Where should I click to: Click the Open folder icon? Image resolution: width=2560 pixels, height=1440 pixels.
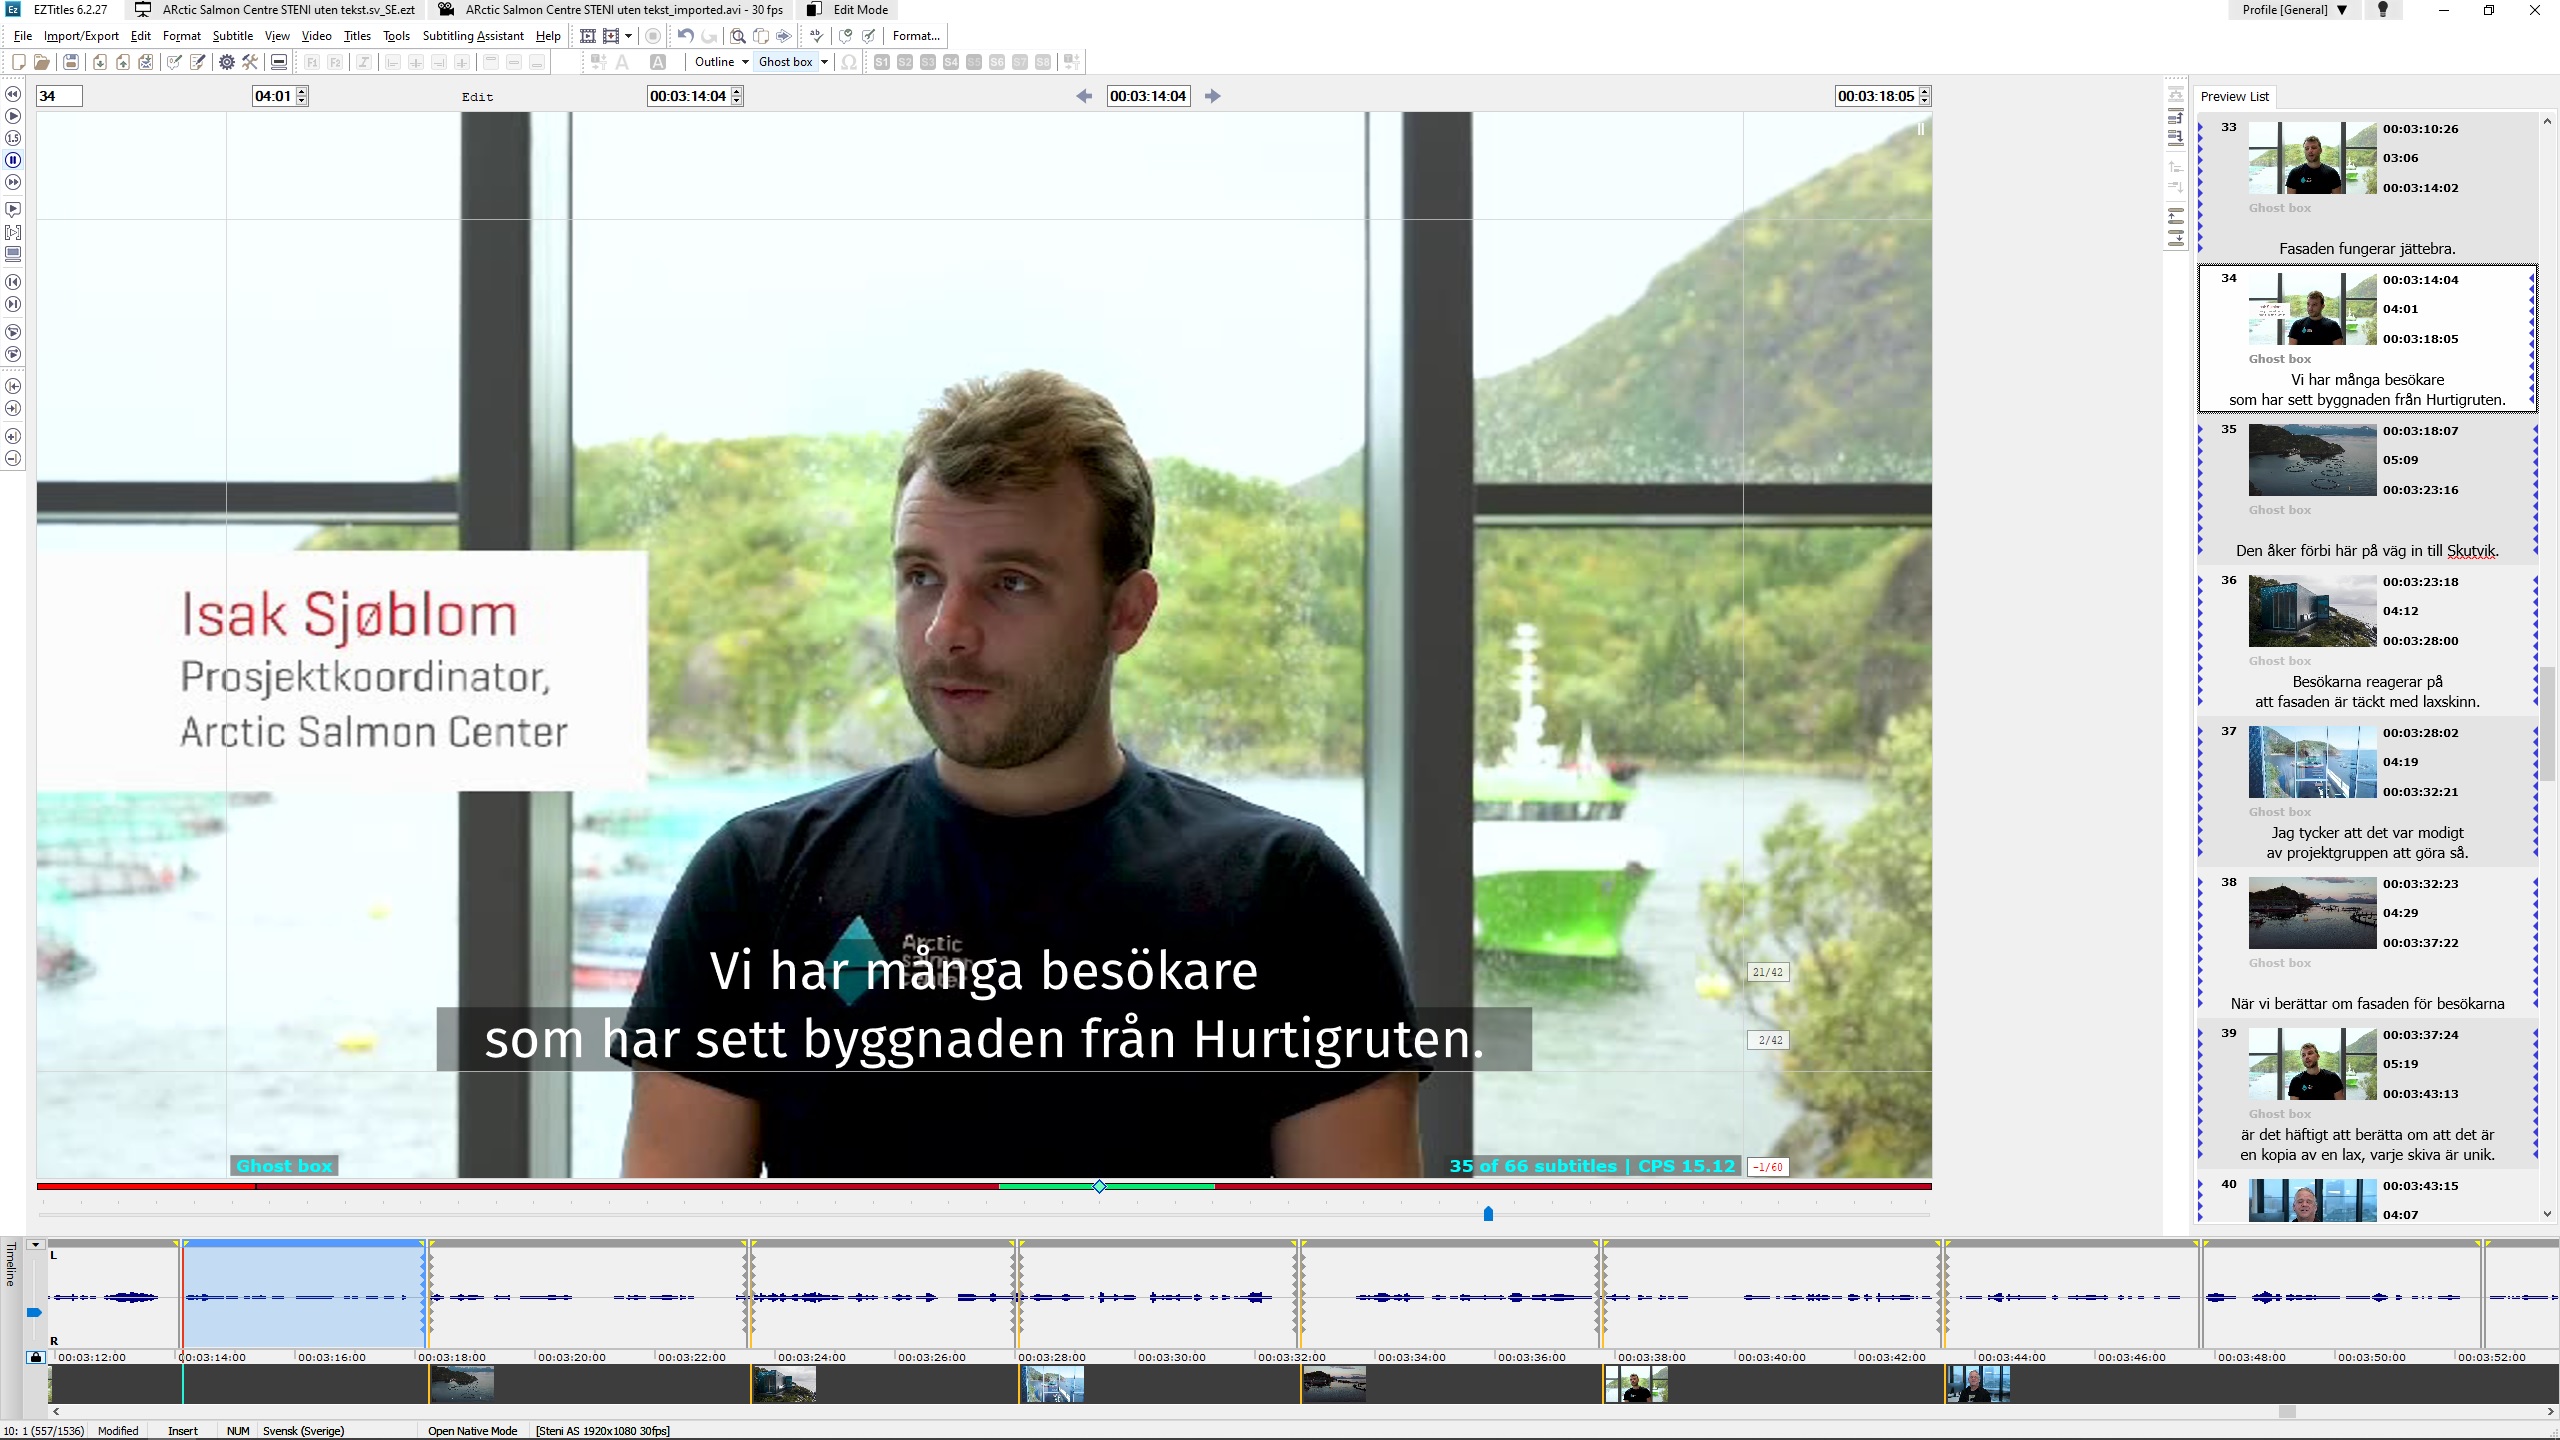[x=41, y=62]
